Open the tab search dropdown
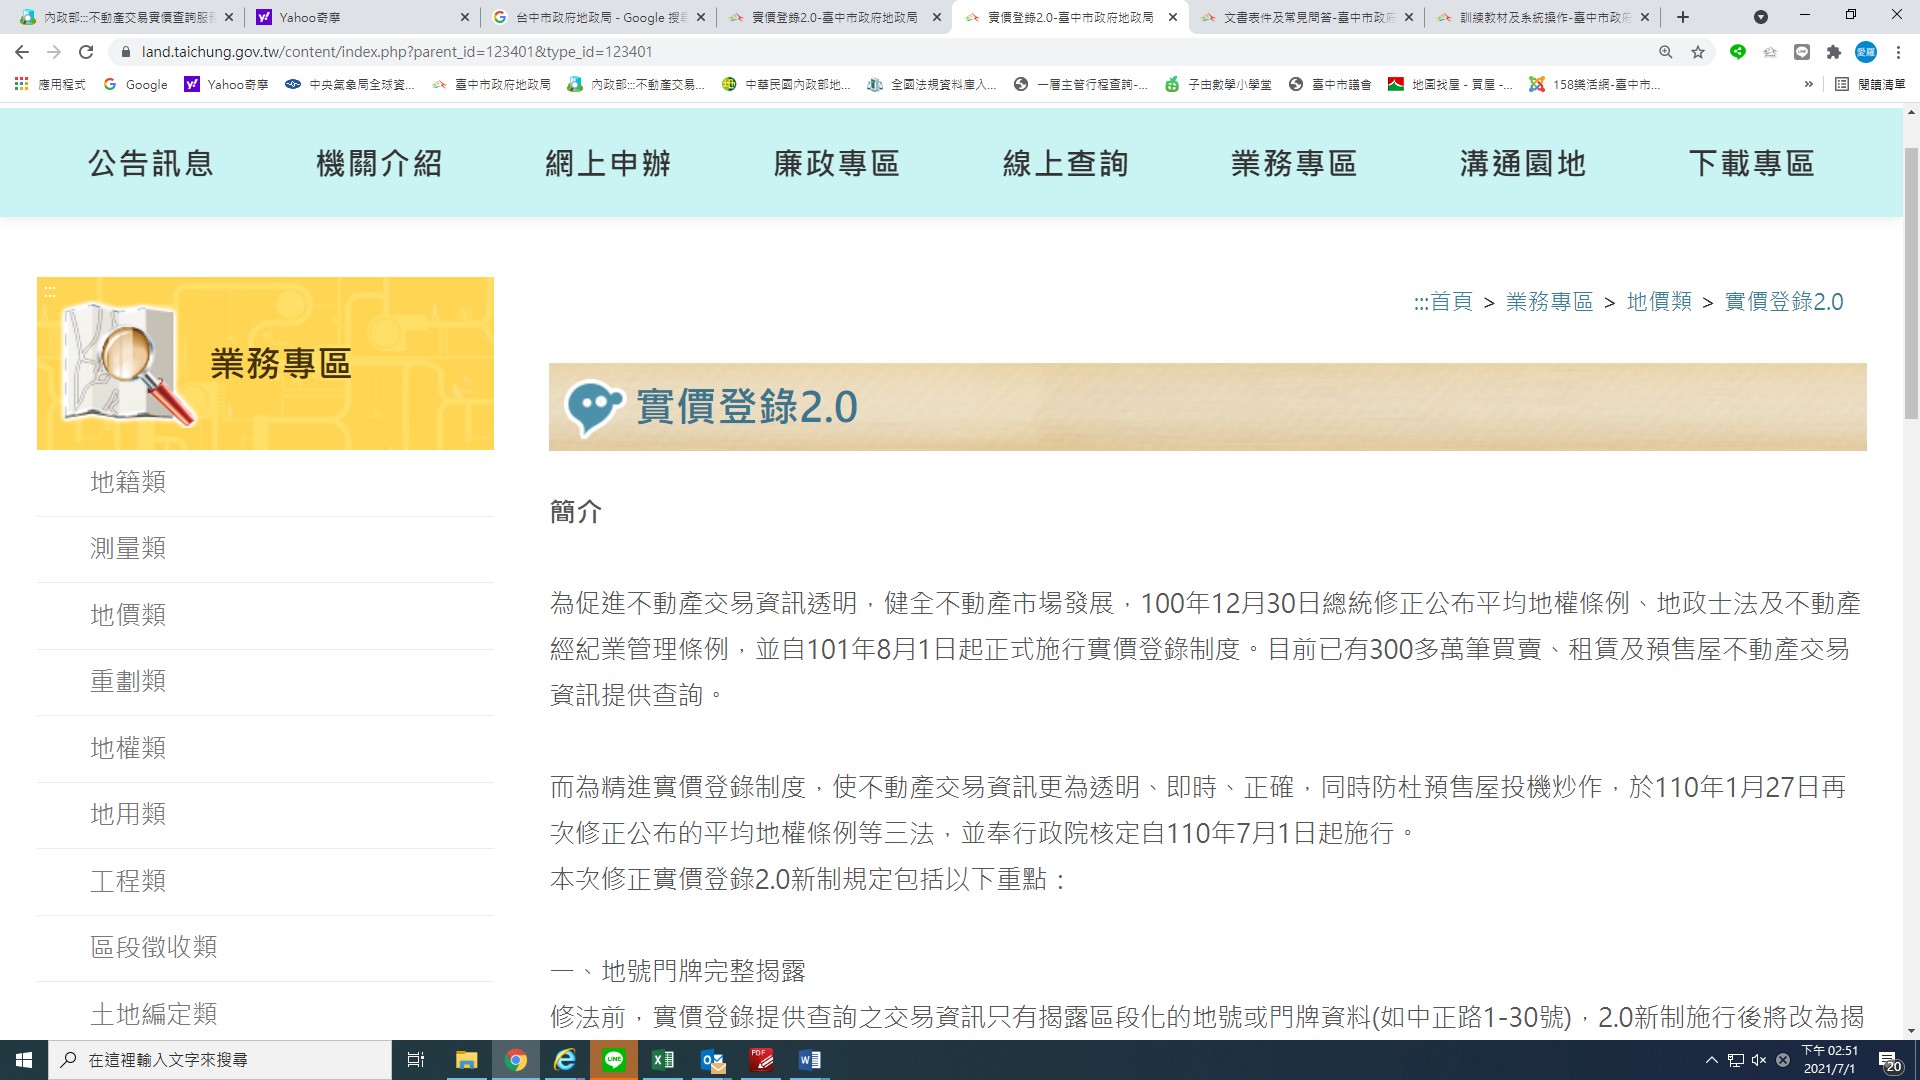The width and height of the screenshot is (1920, 1080). pos(1761,17)
